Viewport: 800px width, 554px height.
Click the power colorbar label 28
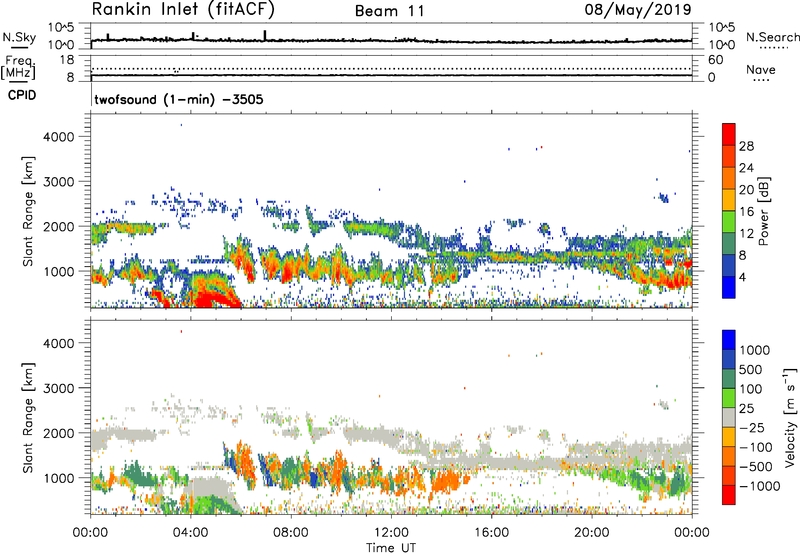point(746,146)
